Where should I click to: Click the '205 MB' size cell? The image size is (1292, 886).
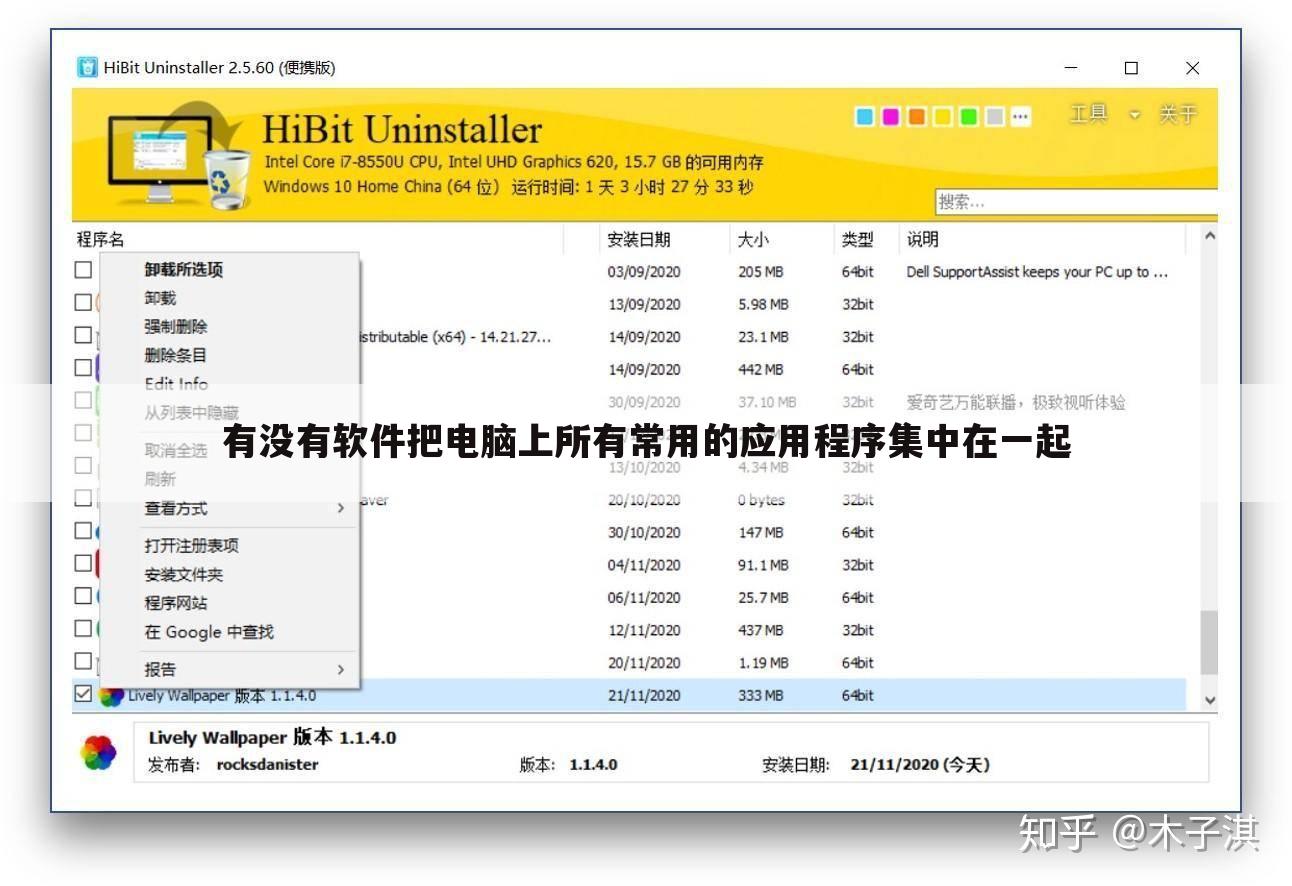pos(761,272)
